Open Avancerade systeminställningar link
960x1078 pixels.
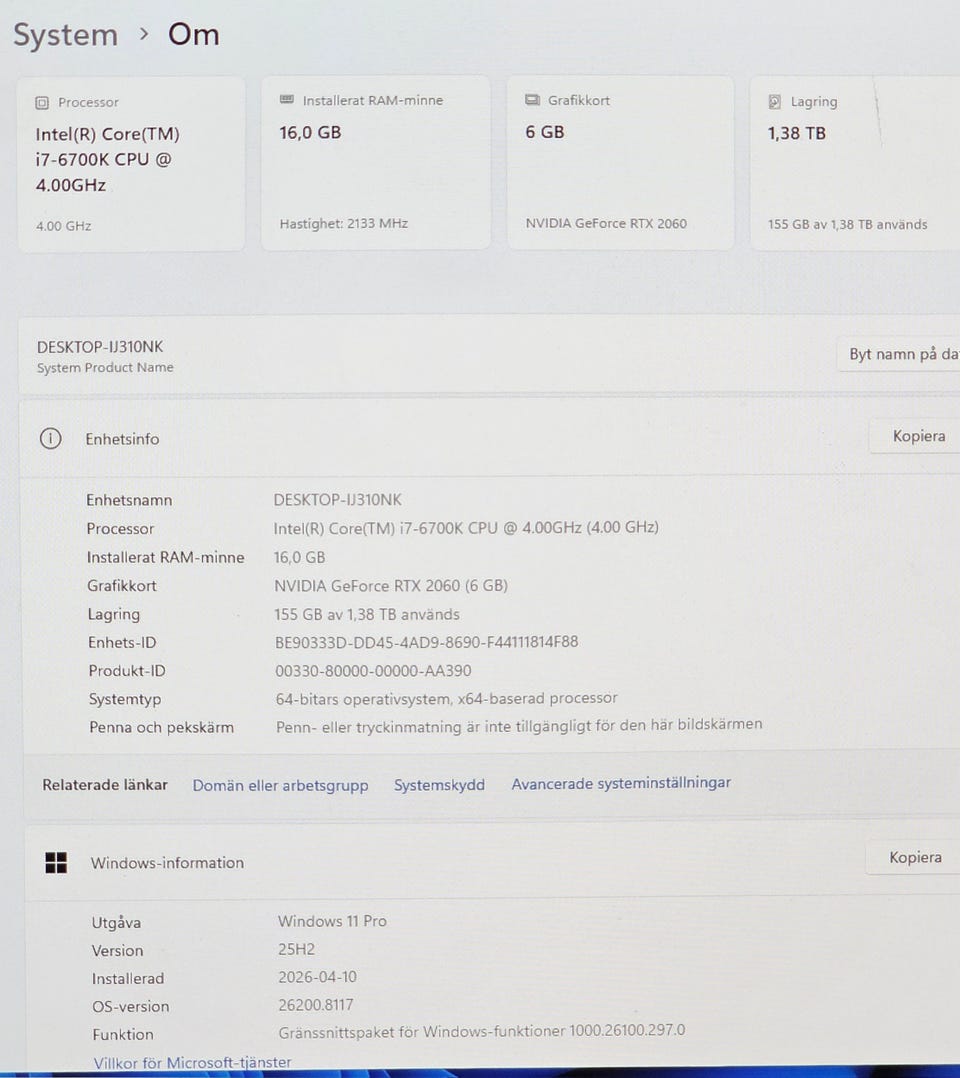tap(621, 783)
